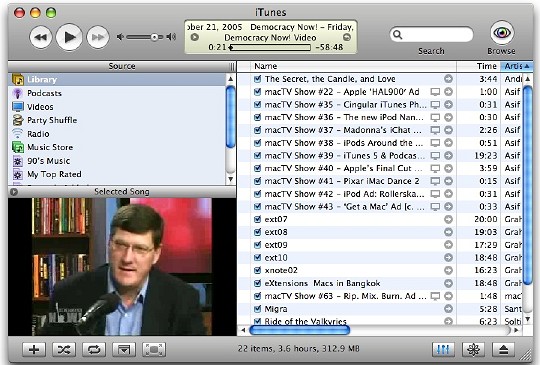The height and width of the screenshot is (365, 540).
Task: Click the video artwork preview thumbnail
Action: [x=122, y=267]
